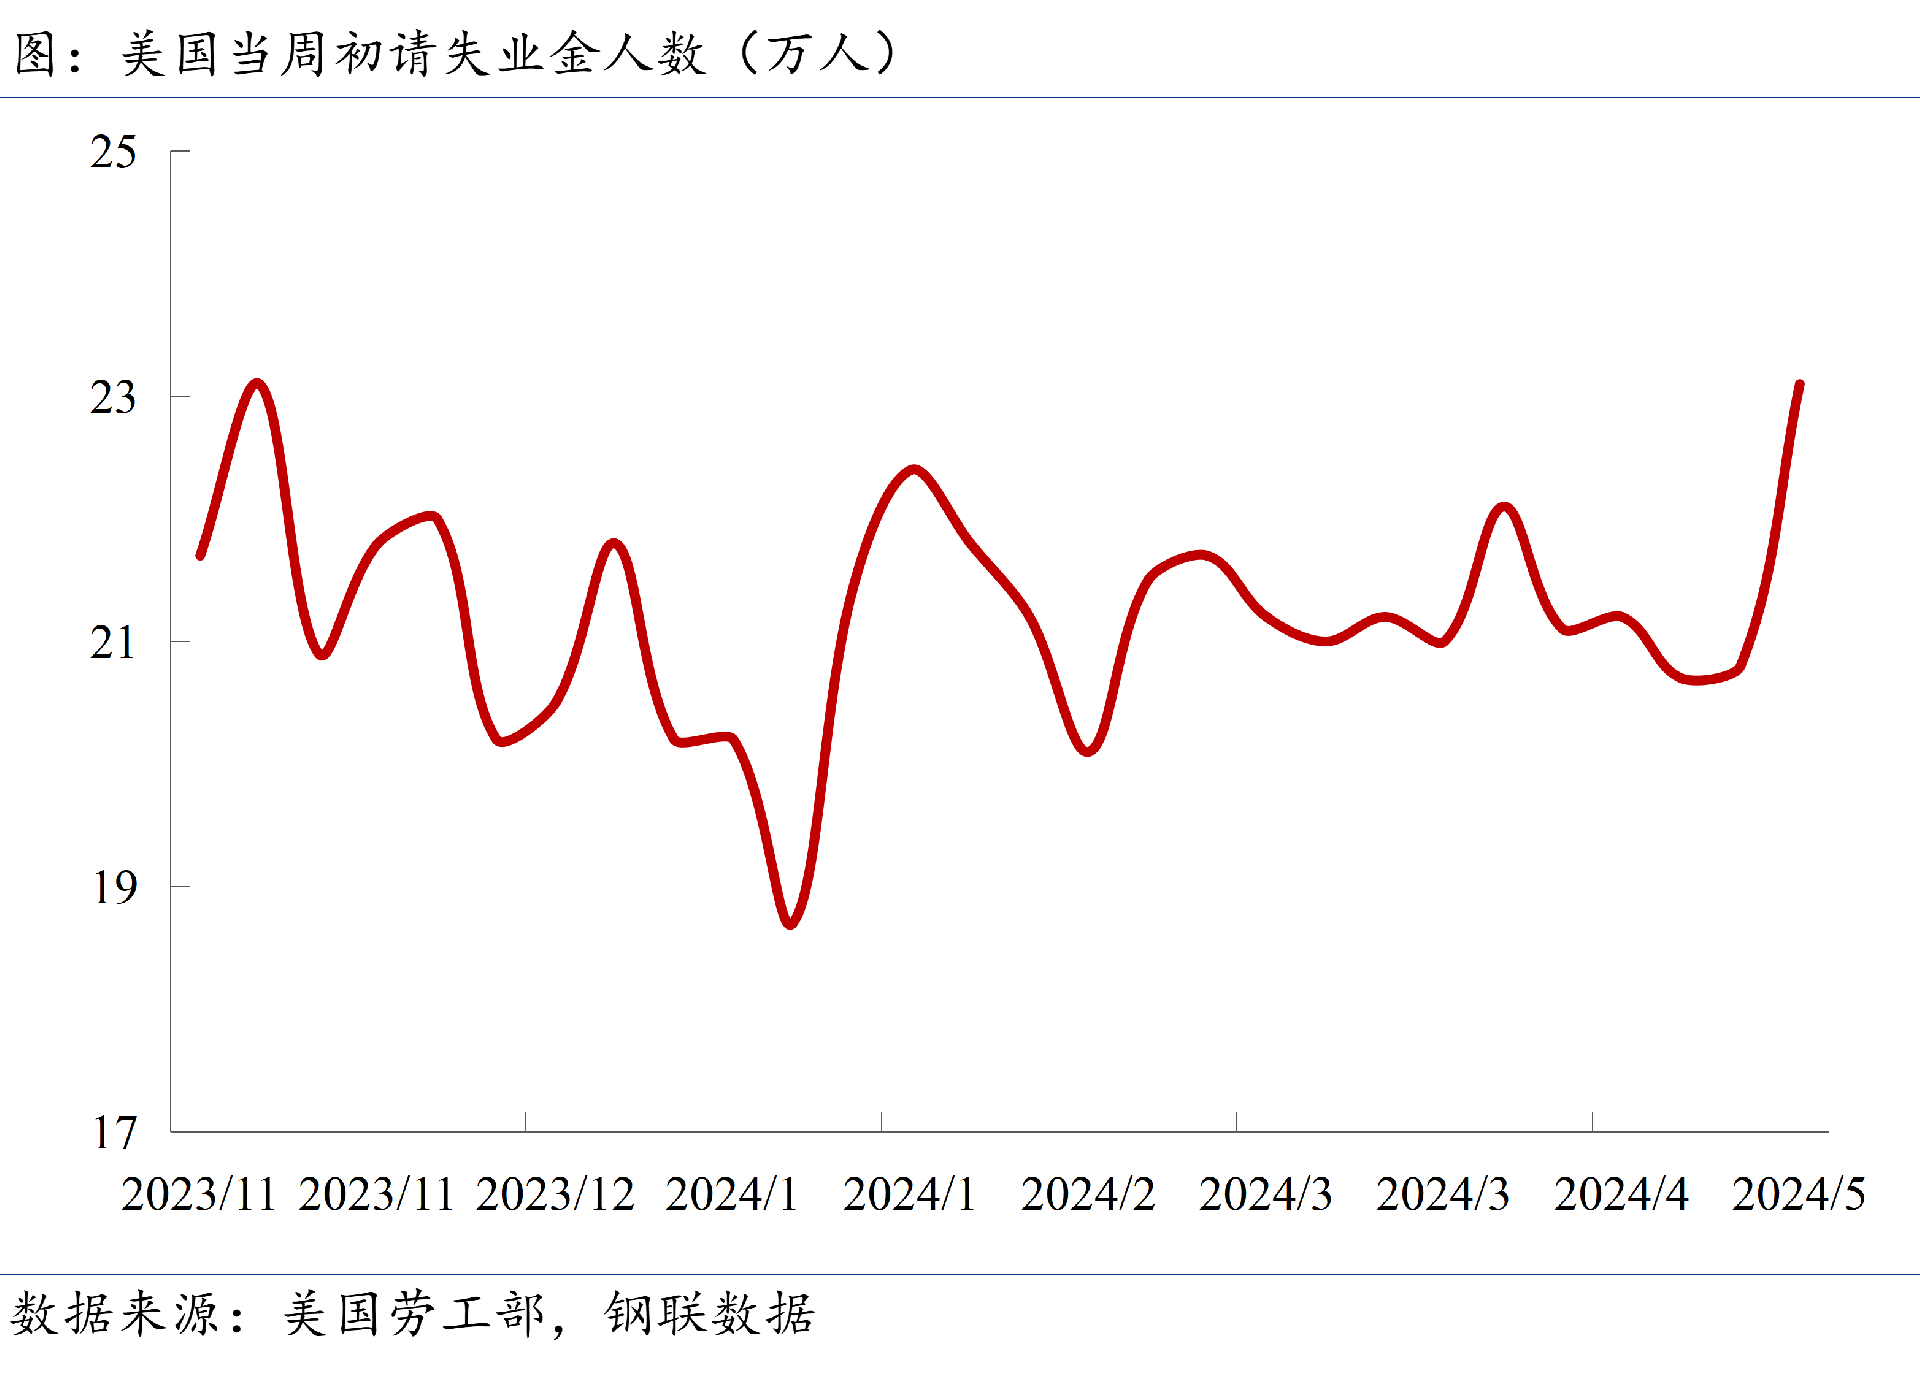The image size is (1920, 1374).
Task: Click the red line's leftmost starting point
Action: click(201, 555)
